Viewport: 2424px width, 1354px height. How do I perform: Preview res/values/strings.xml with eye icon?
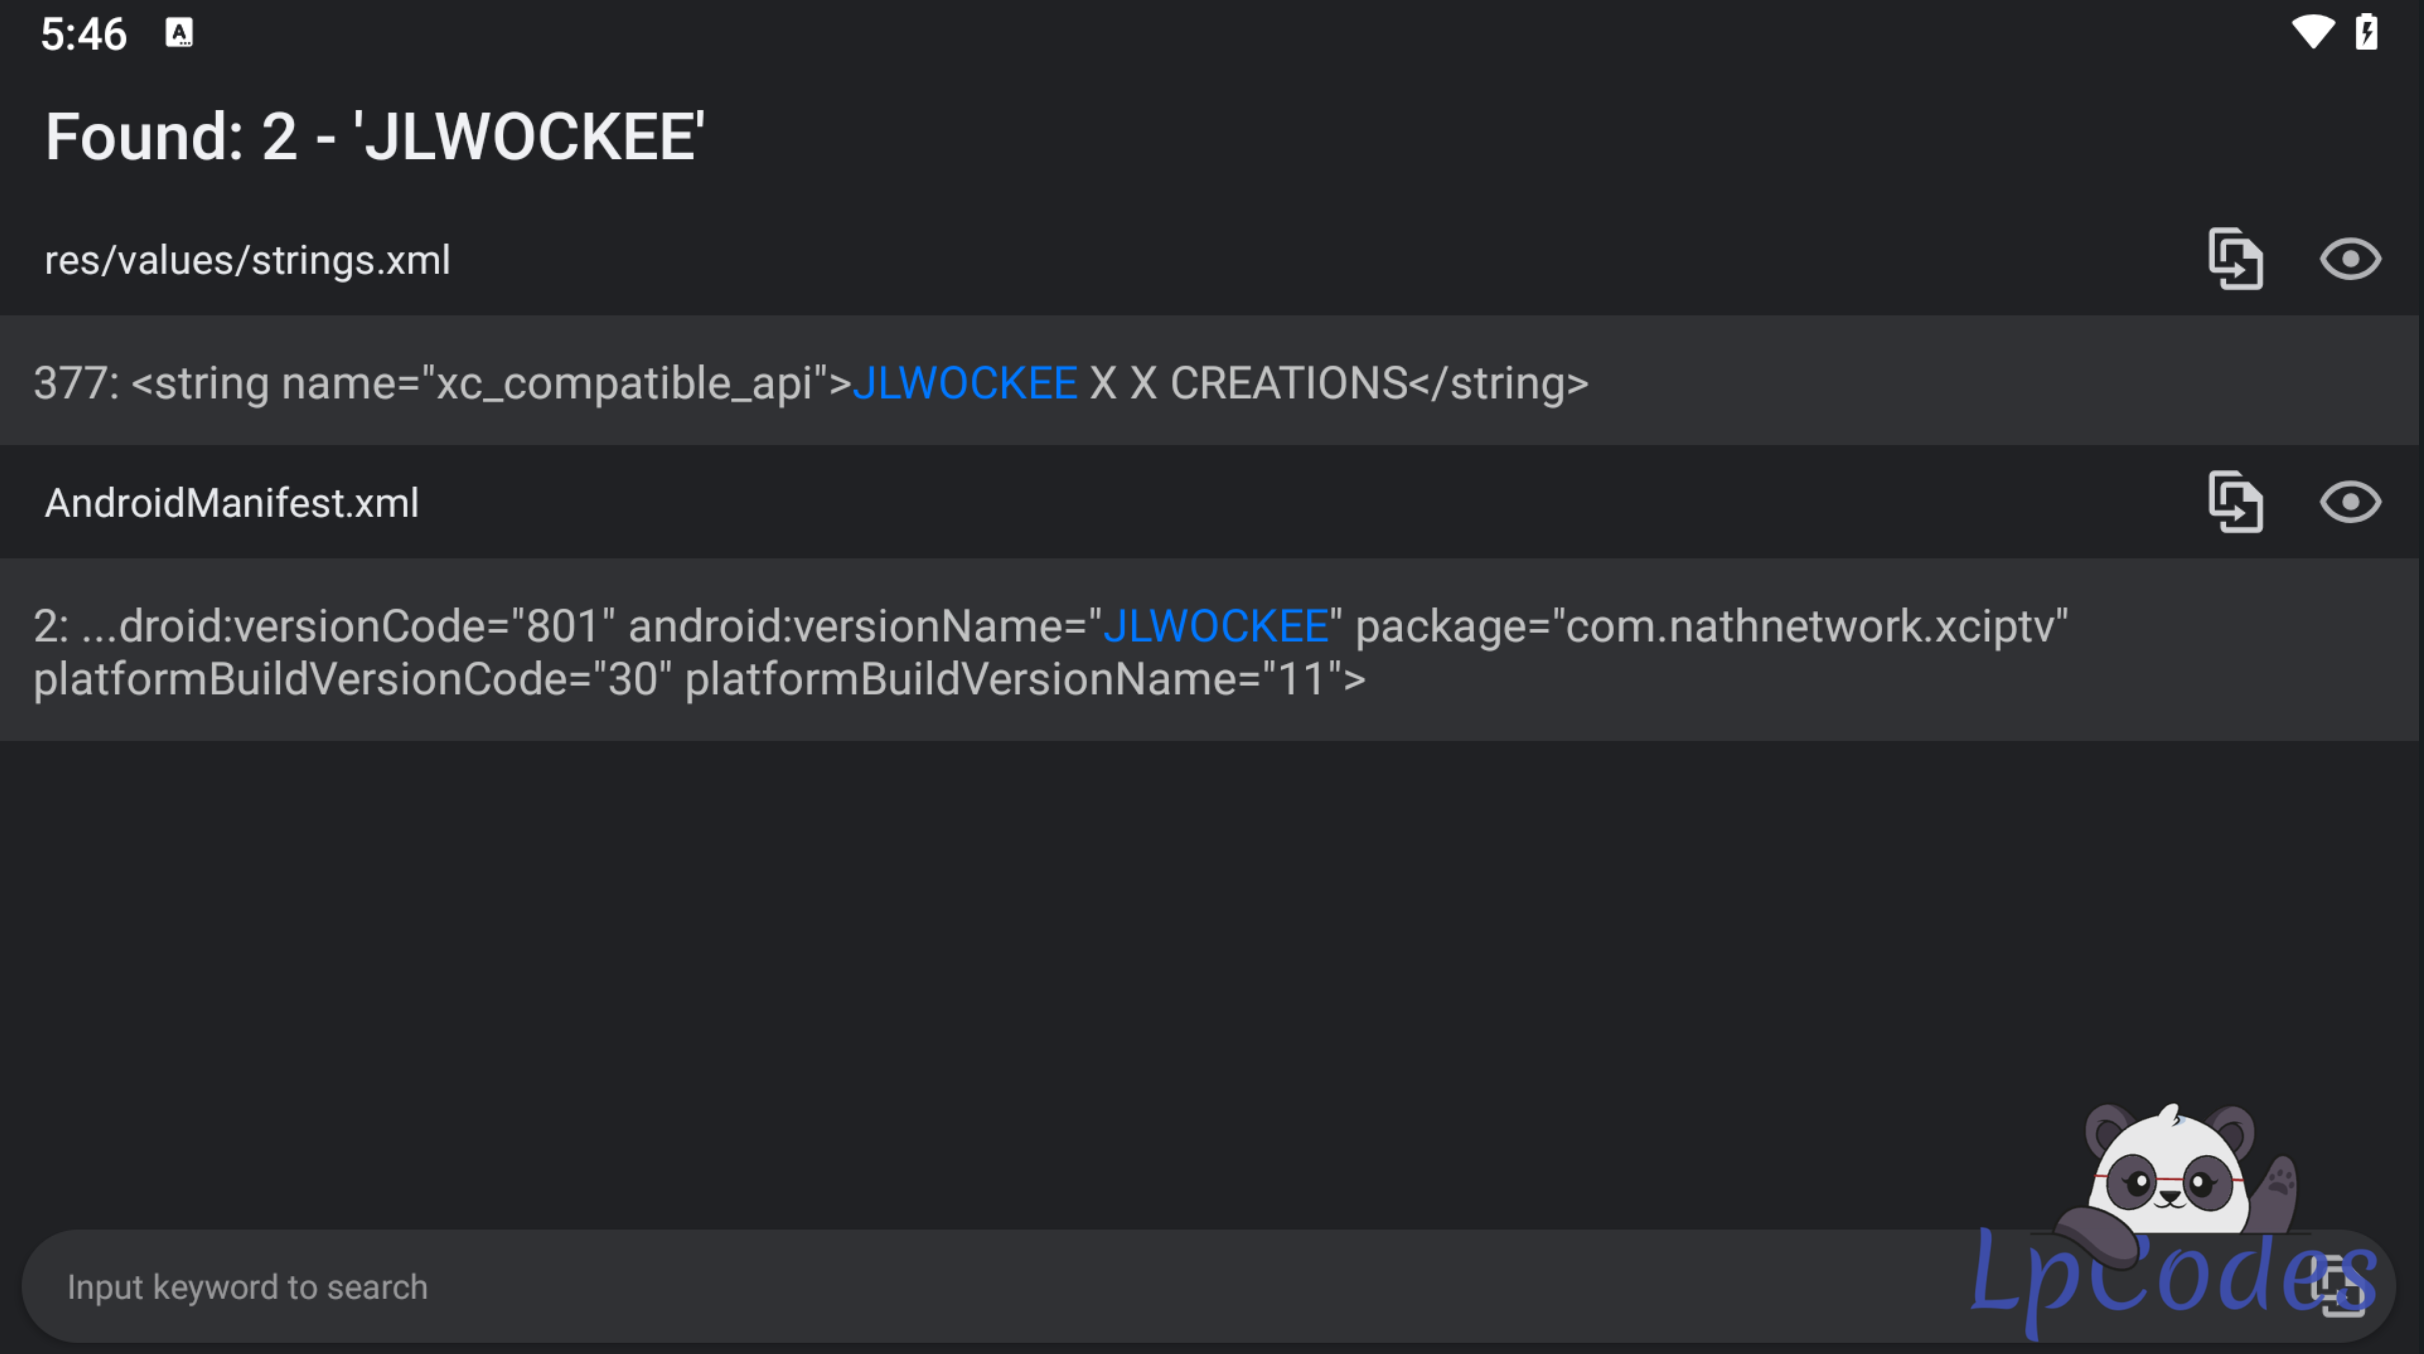tap(2350, 259)
